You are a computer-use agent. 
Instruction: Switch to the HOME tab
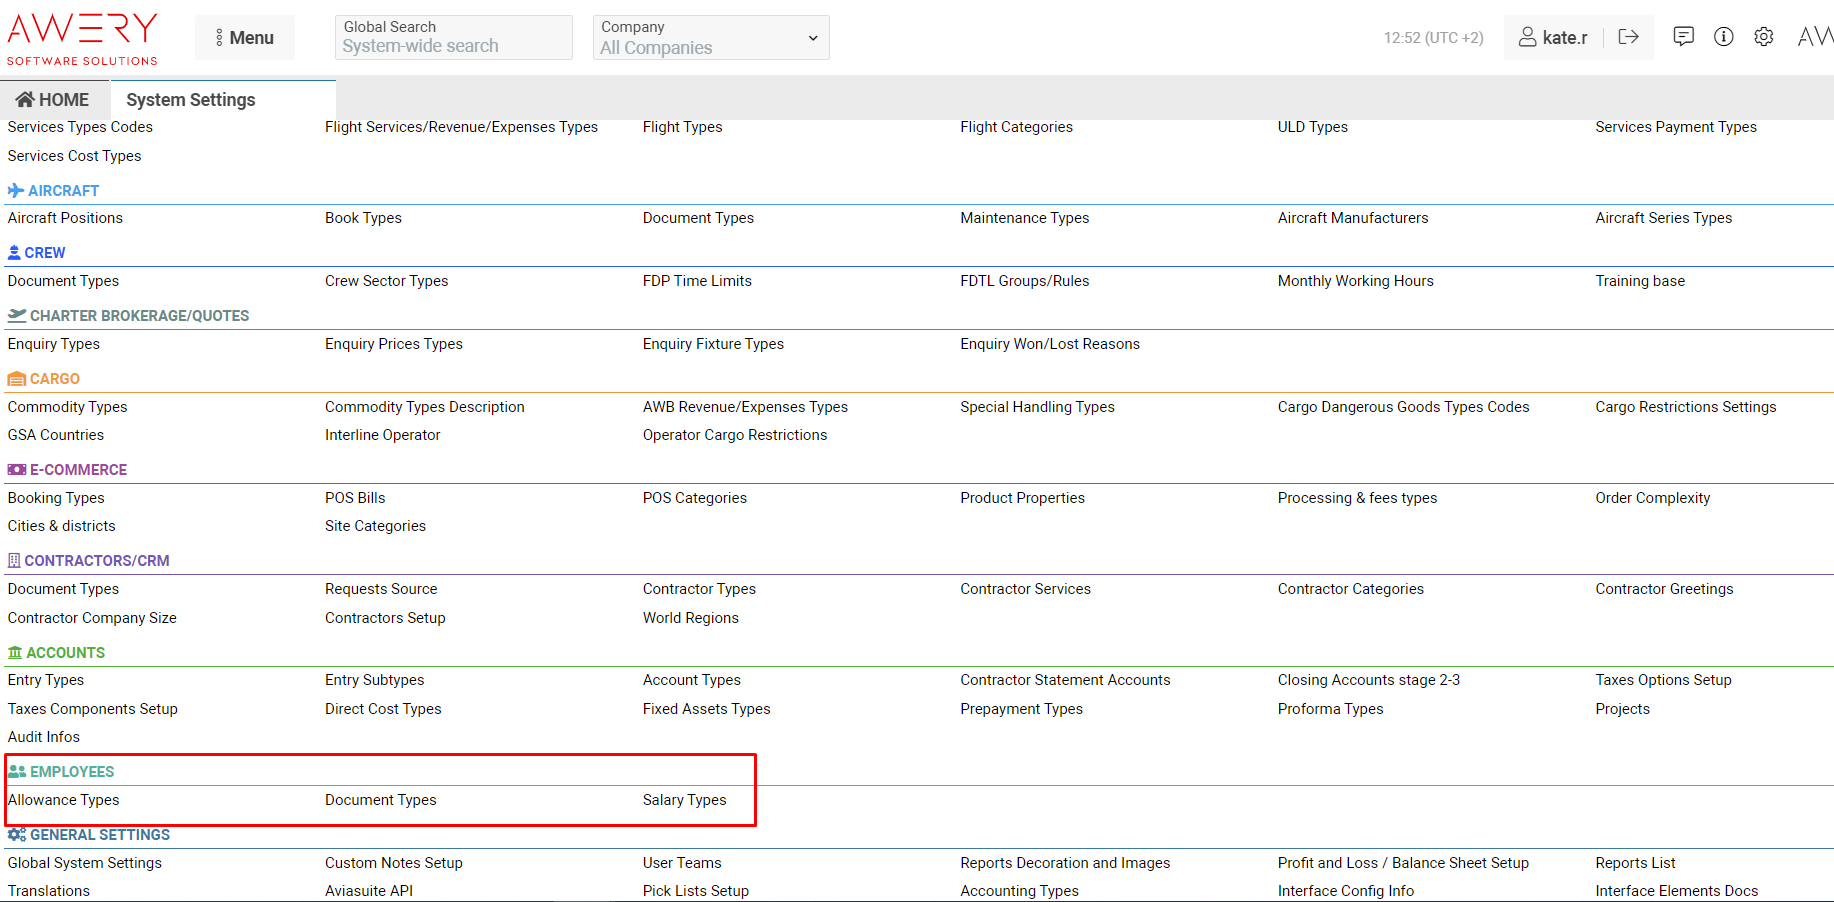tap(53, 100)
